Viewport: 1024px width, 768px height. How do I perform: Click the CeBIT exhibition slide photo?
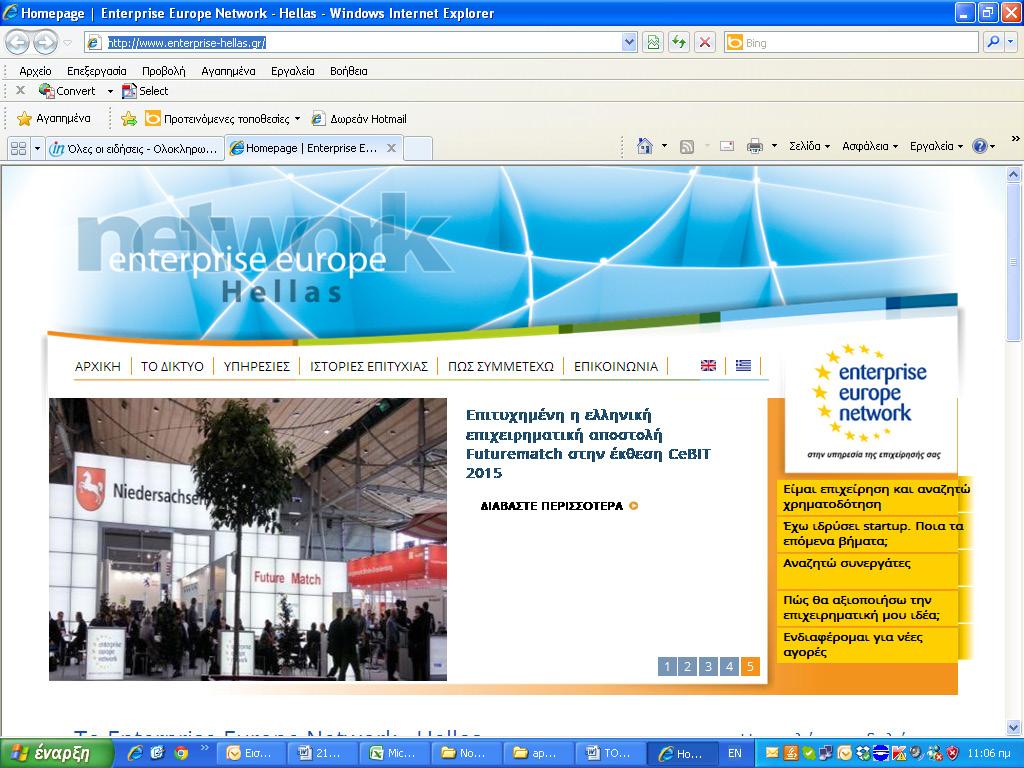(x=248, y=539)
